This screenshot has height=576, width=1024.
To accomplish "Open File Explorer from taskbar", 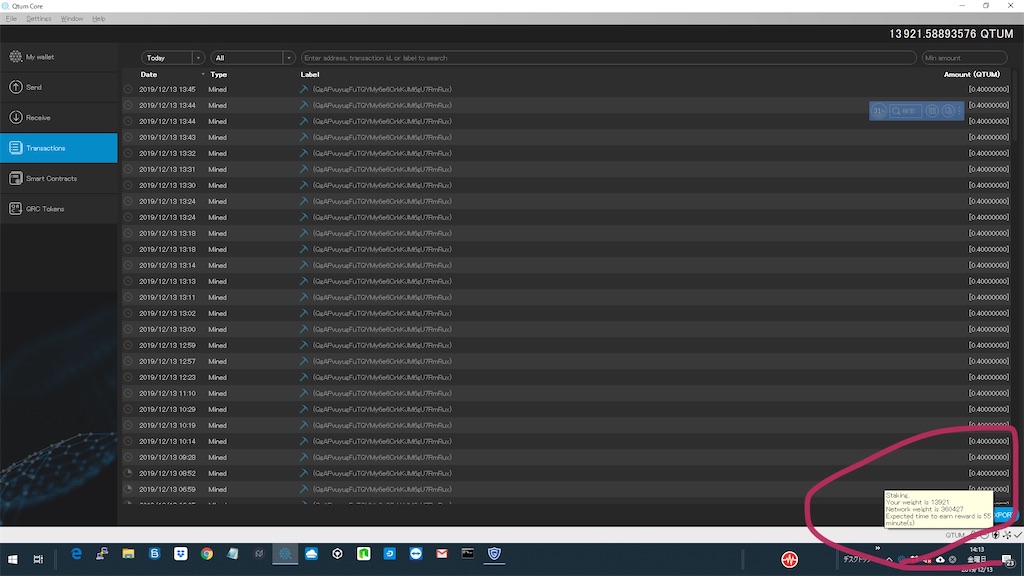I will click(128, 554).
